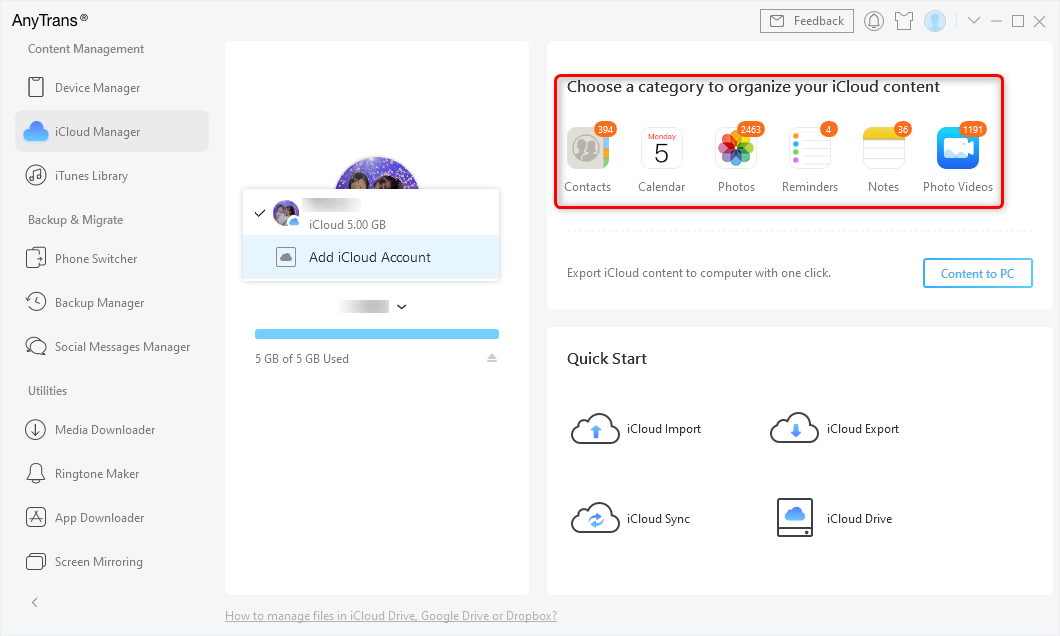1060x636 pixels.
Task: Start the iCloud Import quick action
Action: (635, 429)
